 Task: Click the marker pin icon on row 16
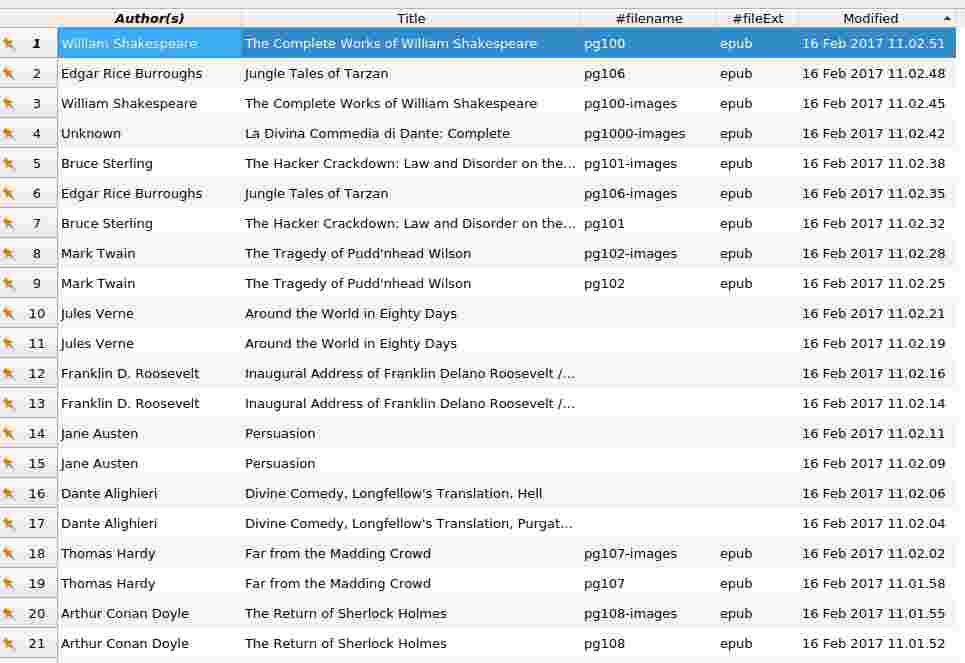point(8,493)
